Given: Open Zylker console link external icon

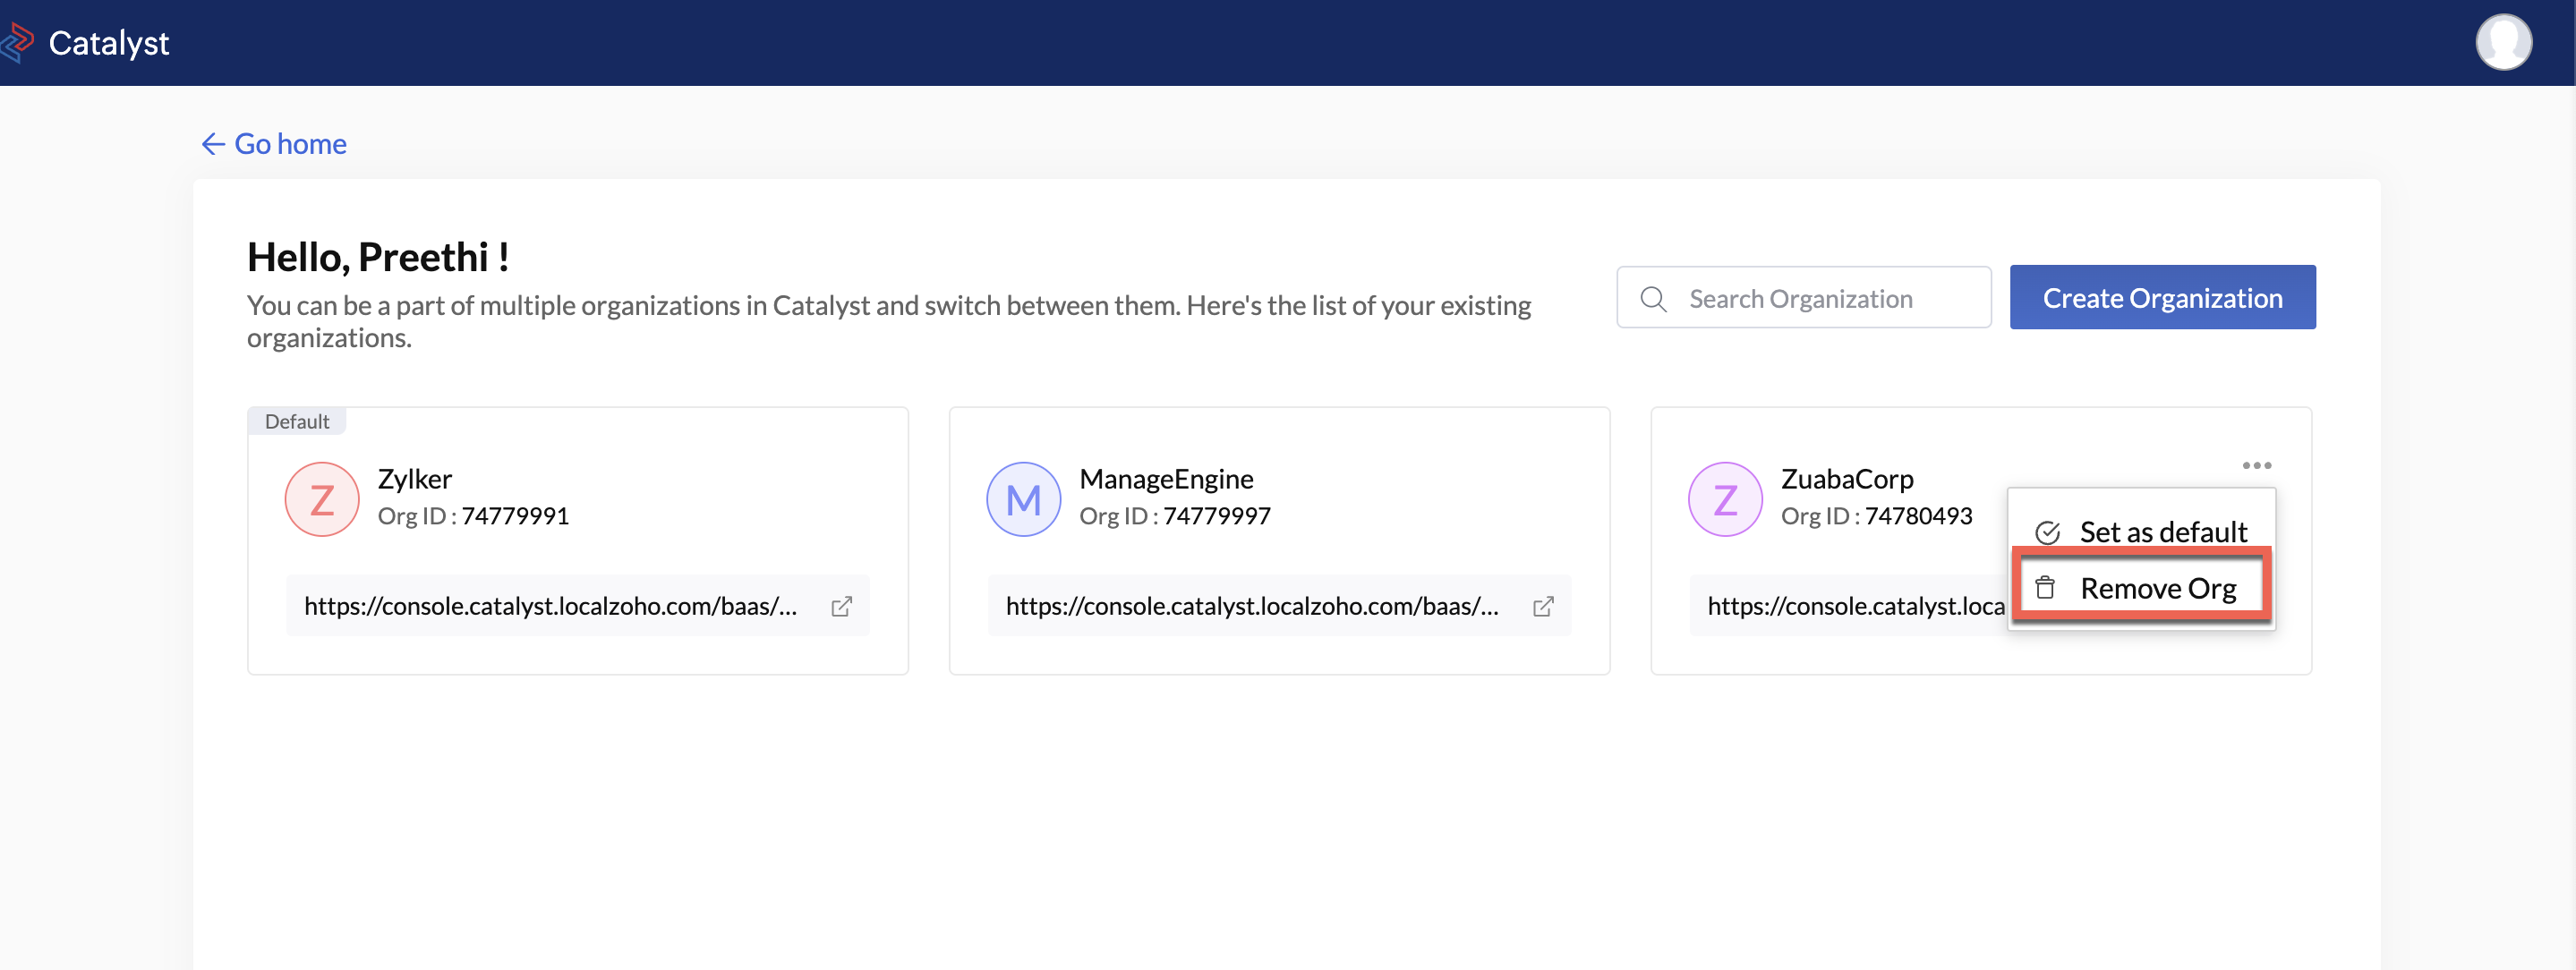Looking at the screenshot, I should point(841,606).
